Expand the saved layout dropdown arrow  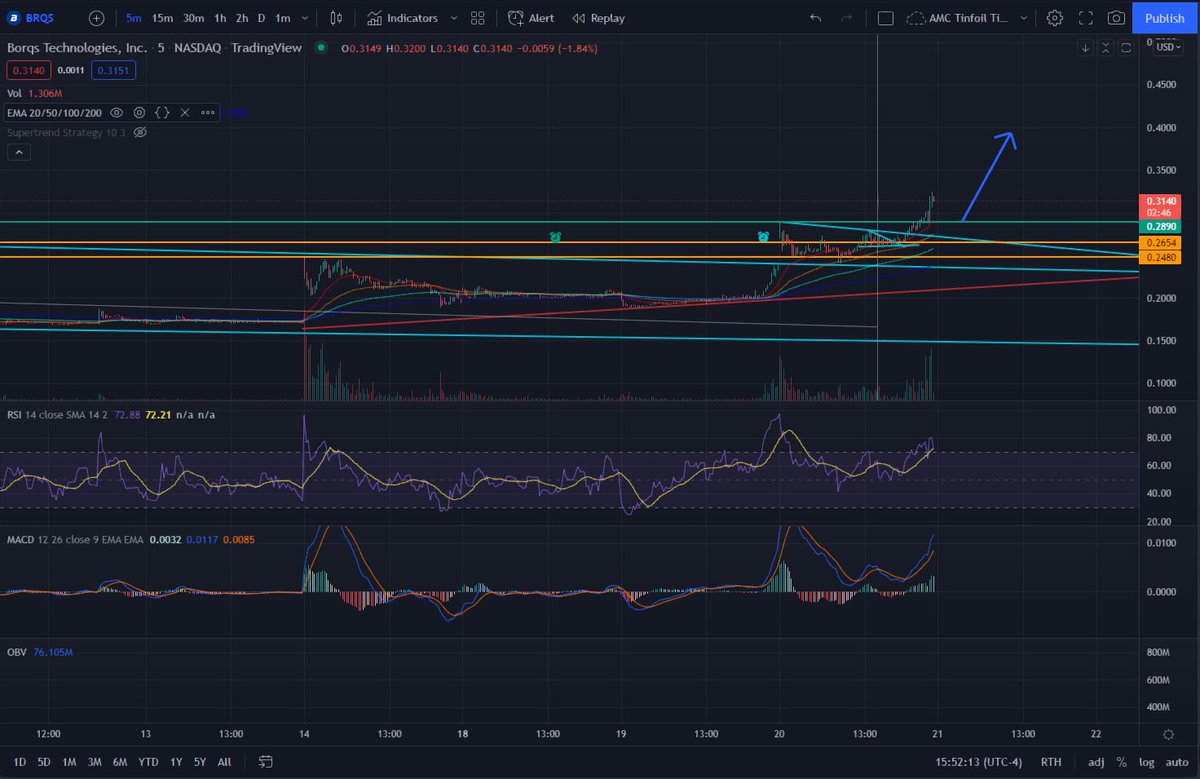pyautogui.click(x=1026, y=18)
